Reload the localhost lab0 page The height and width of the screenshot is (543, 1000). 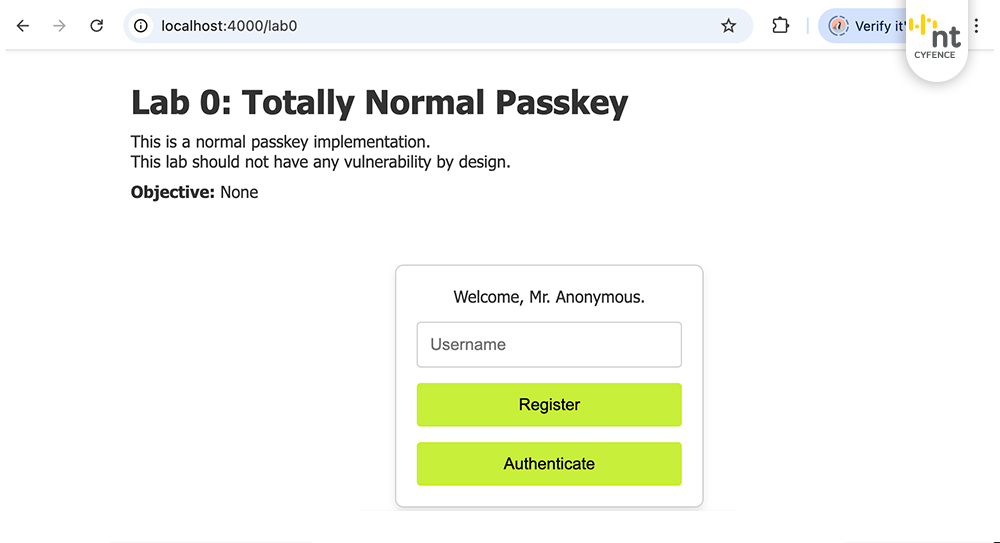(x=97, y=26)
